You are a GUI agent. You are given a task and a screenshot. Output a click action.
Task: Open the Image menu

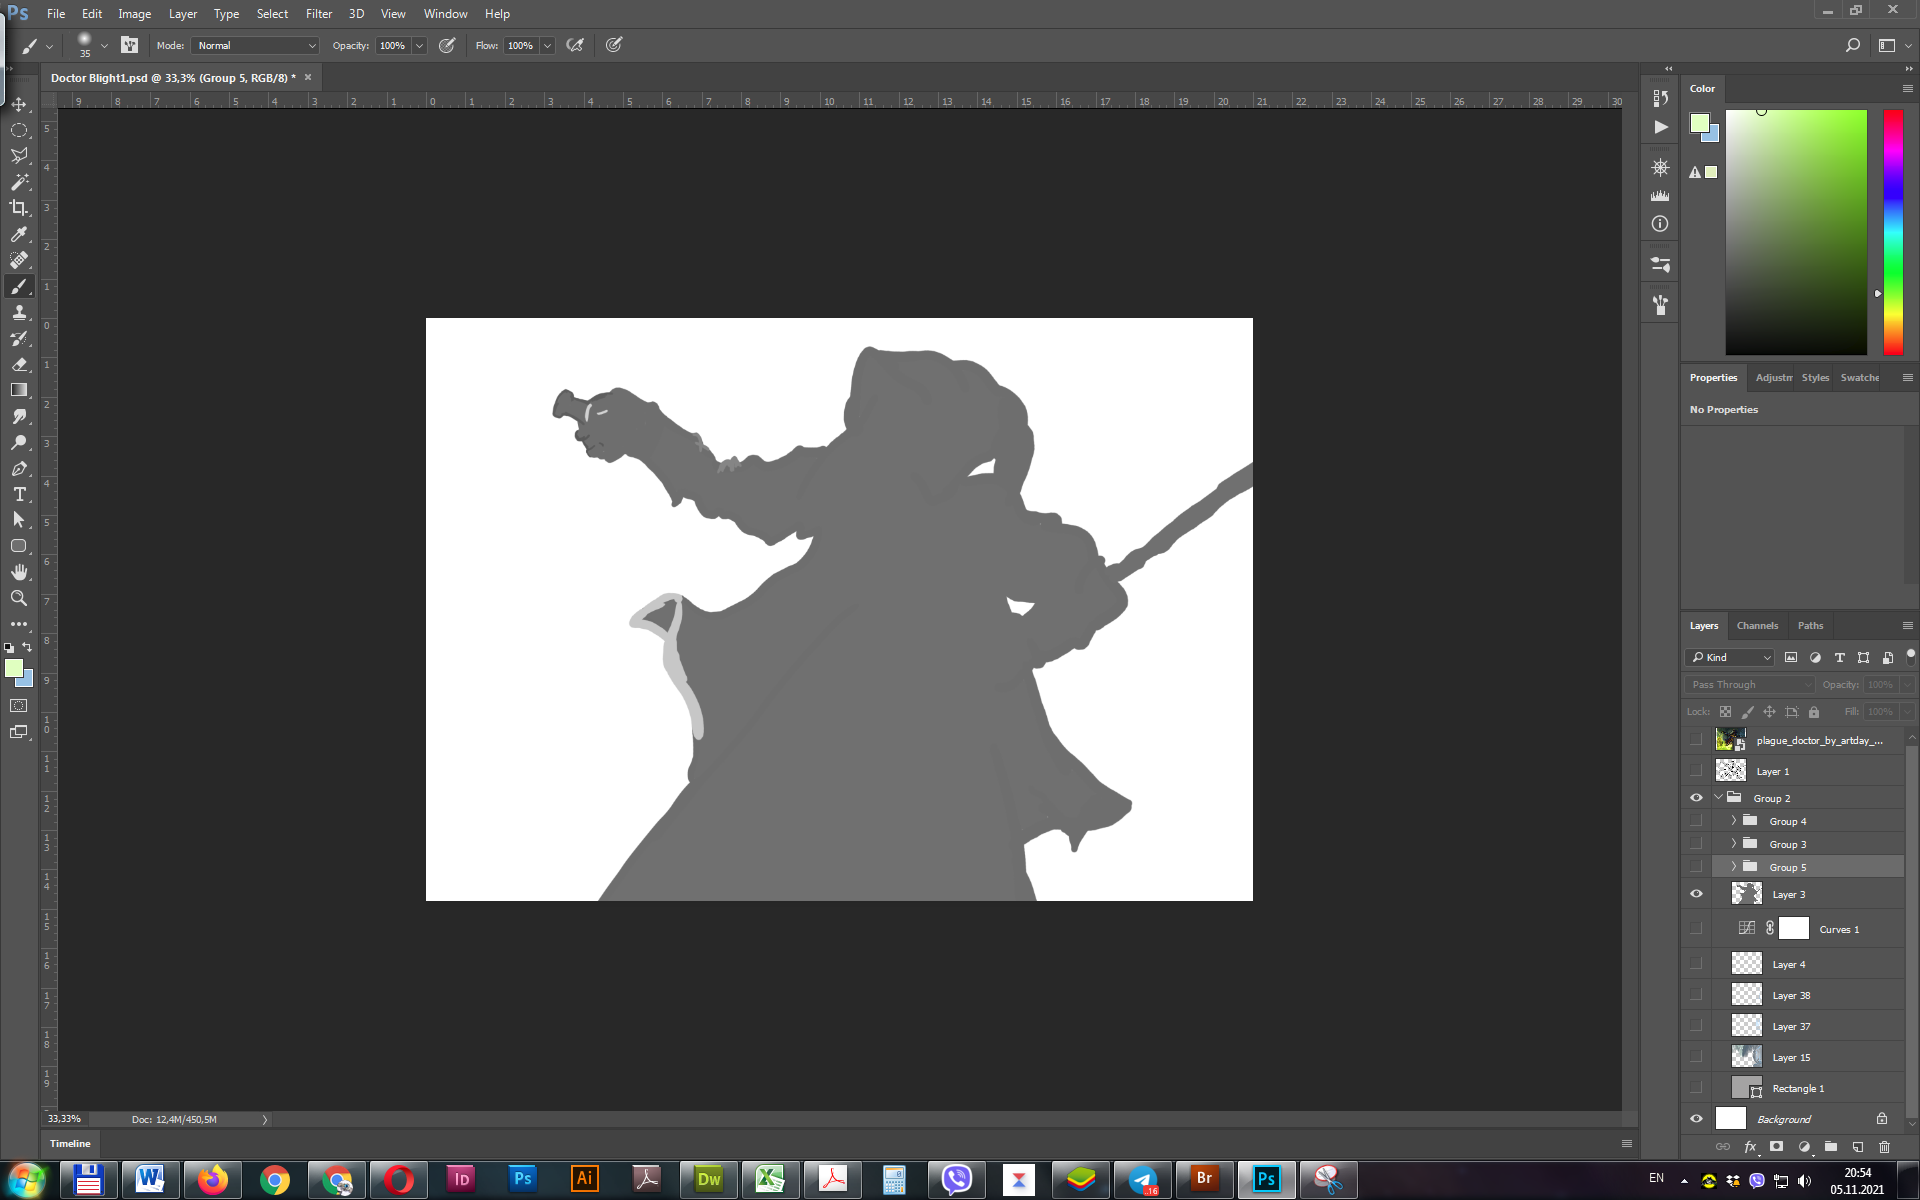point(134,14)
